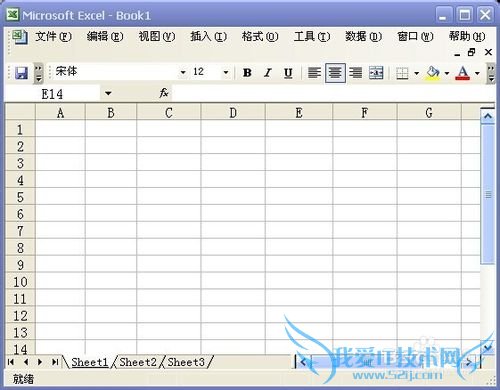Expand Standard toolbar options chevron

(39, 73)
